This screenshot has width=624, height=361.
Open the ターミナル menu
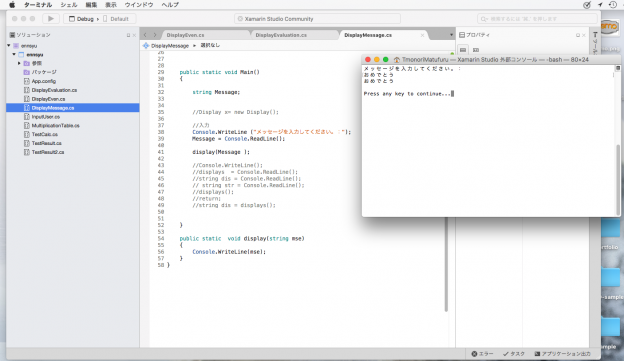pos(38,5)
